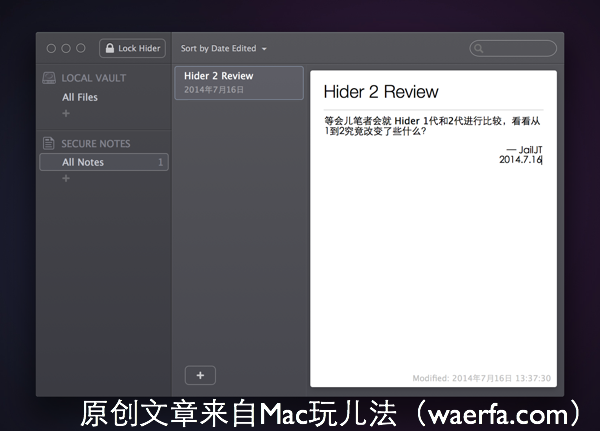Image resolution: width=600 pixels, height=431 pixels.
Task: Focus the search field
Action: (513, 48)
